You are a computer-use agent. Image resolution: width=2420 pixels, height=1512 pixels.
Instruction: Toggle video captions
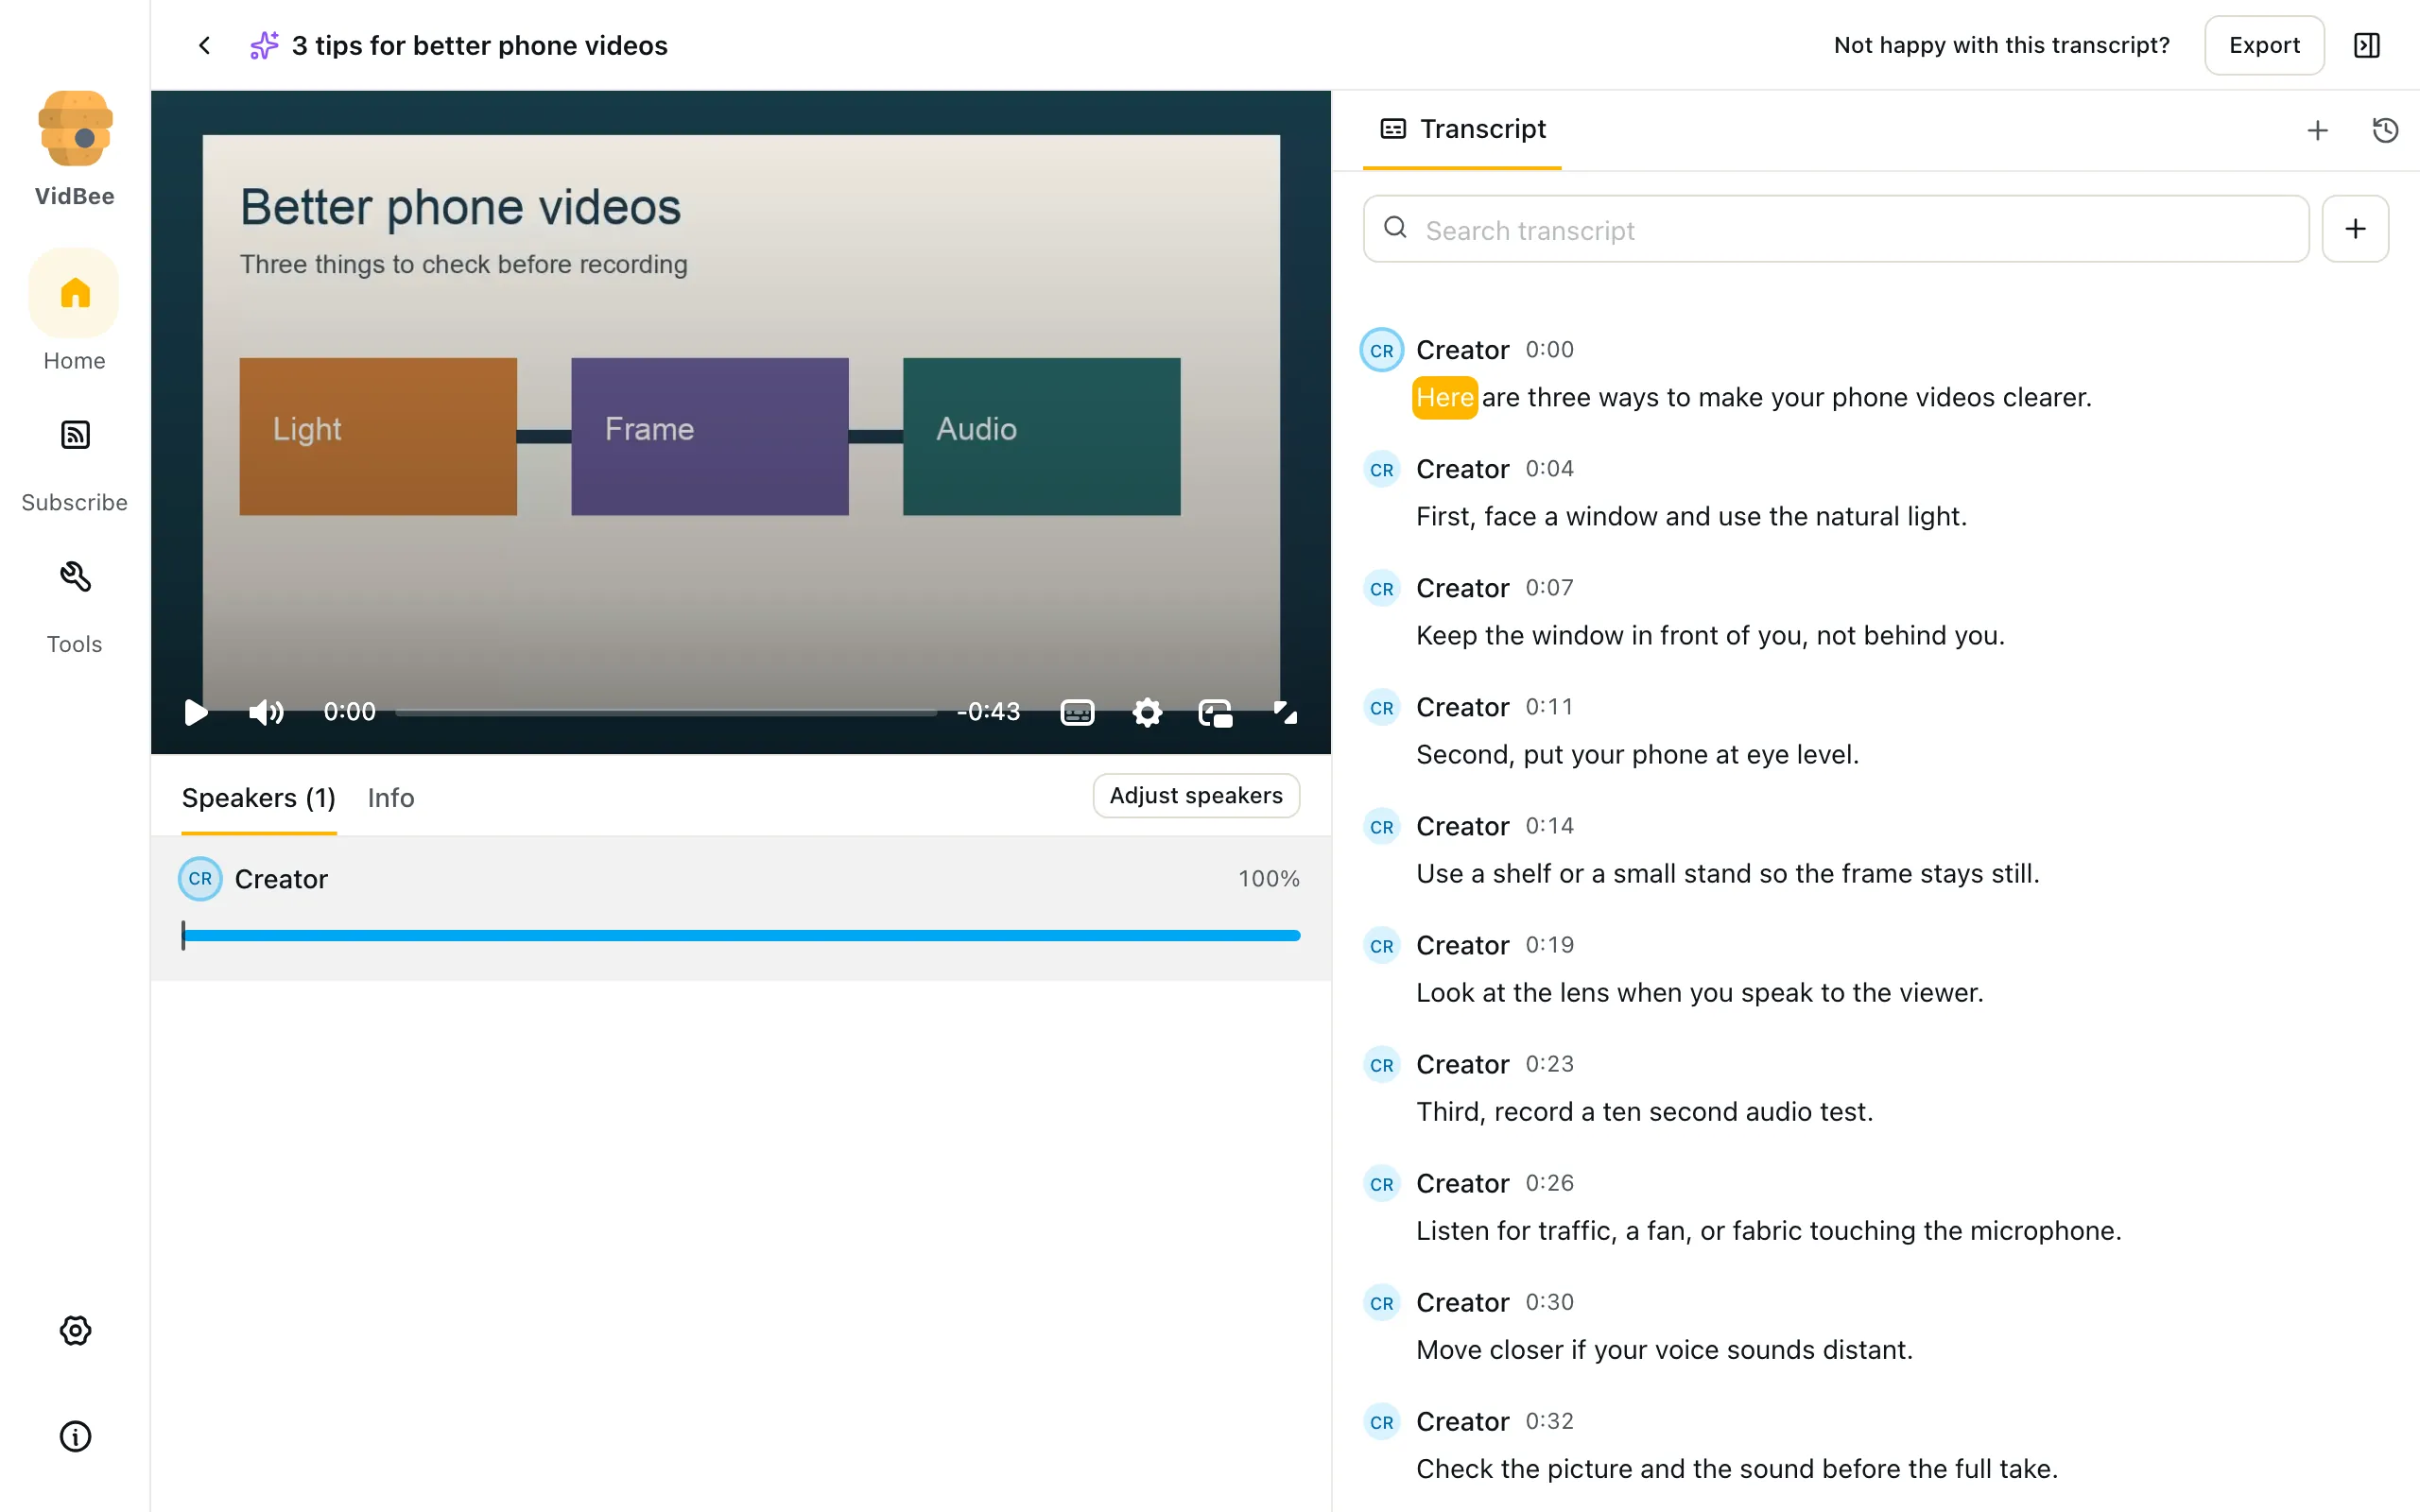[x=1077, y=712]
